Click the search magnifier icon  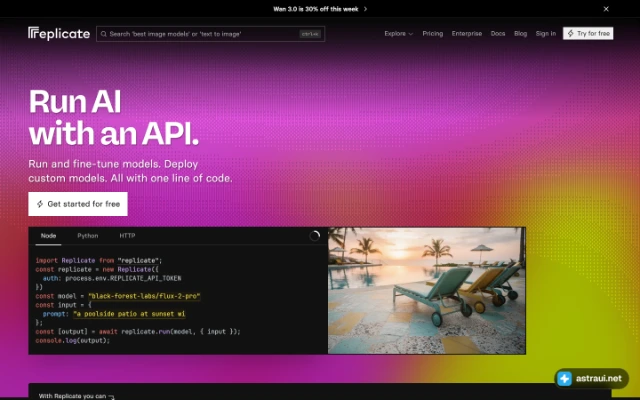104,34
